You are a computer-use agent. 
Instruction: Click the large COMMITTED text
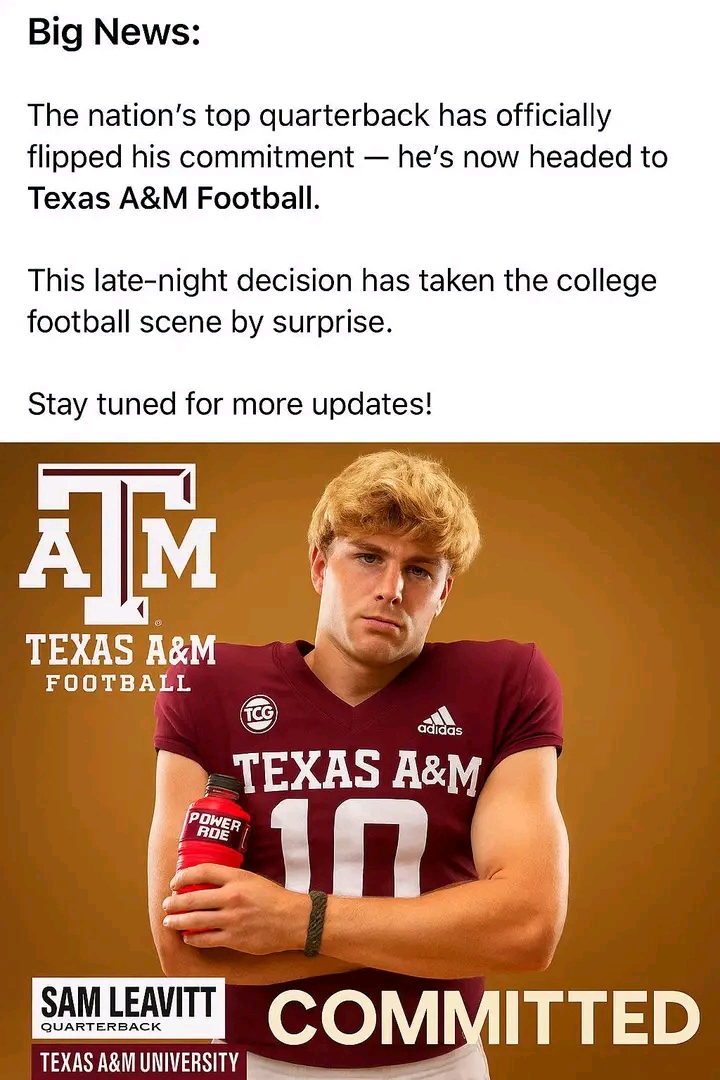483,1019
